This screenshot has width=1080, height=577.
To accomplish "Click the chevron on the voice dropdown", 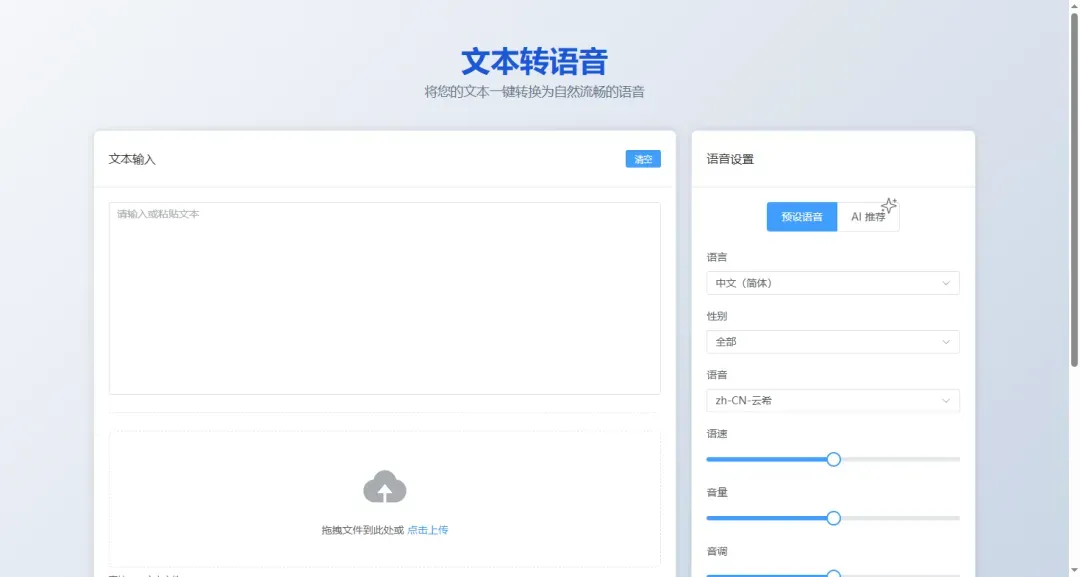I will 946,400.
